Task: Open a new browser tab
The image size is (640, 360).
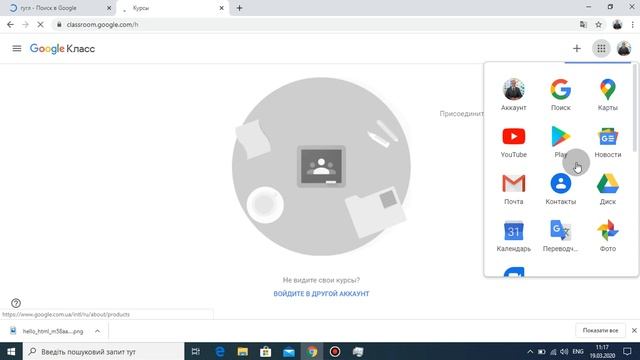Action: tap(239, 8)
